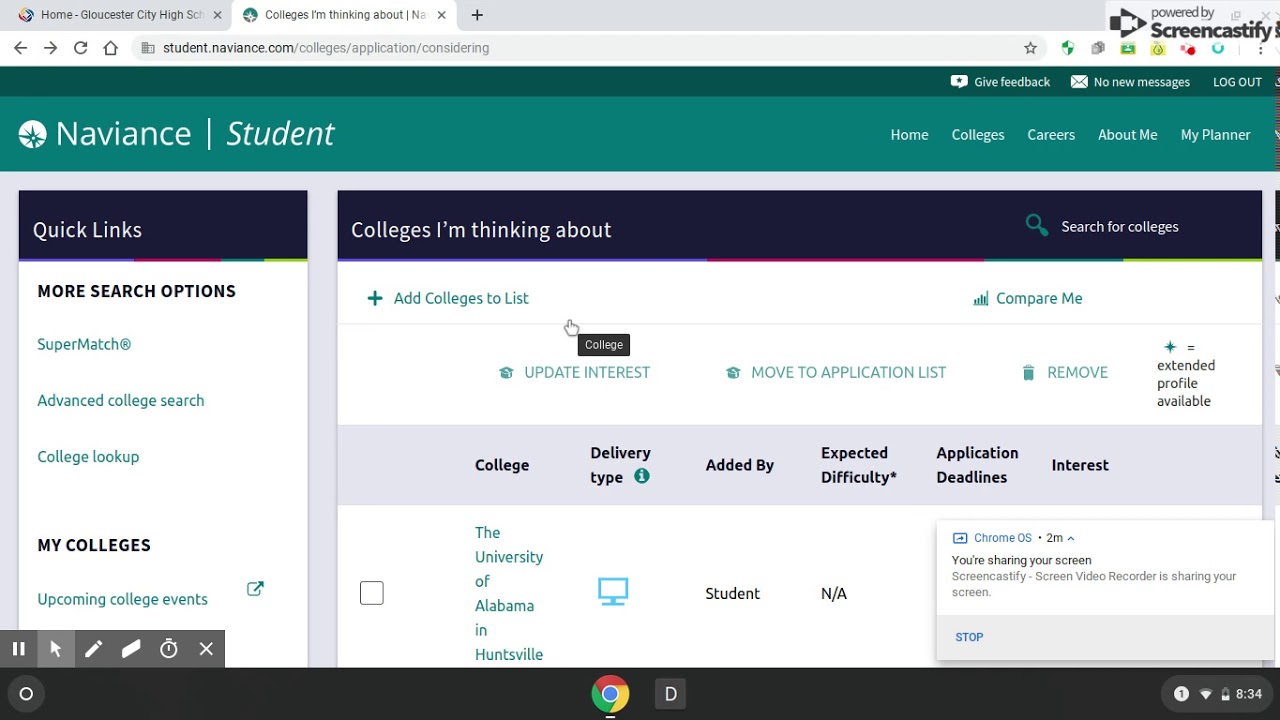Close the Colleges I'm thinking about tab
The height and width of the screenshot is (720, 1280).
(x=444, y=15)
